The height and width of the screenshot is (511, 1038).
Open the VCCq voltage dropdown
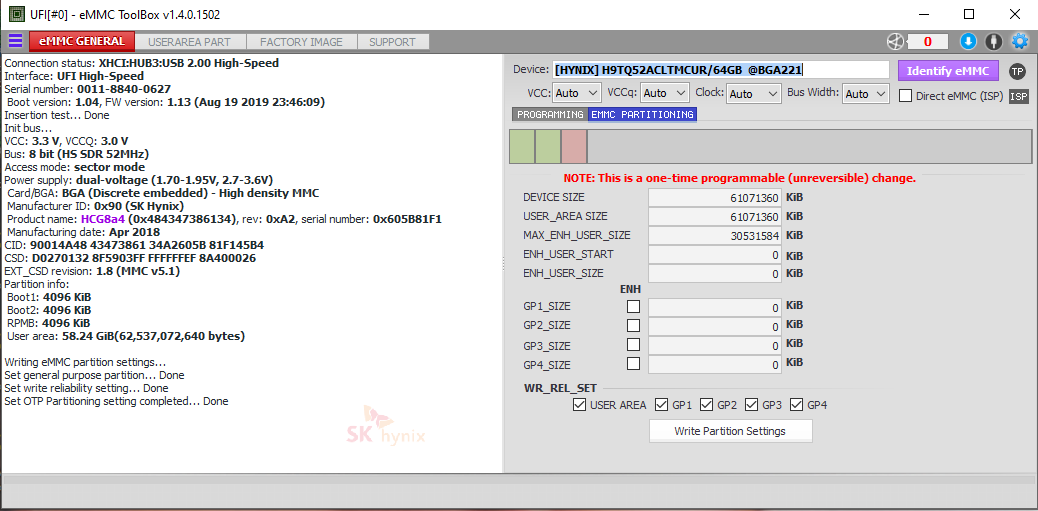665,93
